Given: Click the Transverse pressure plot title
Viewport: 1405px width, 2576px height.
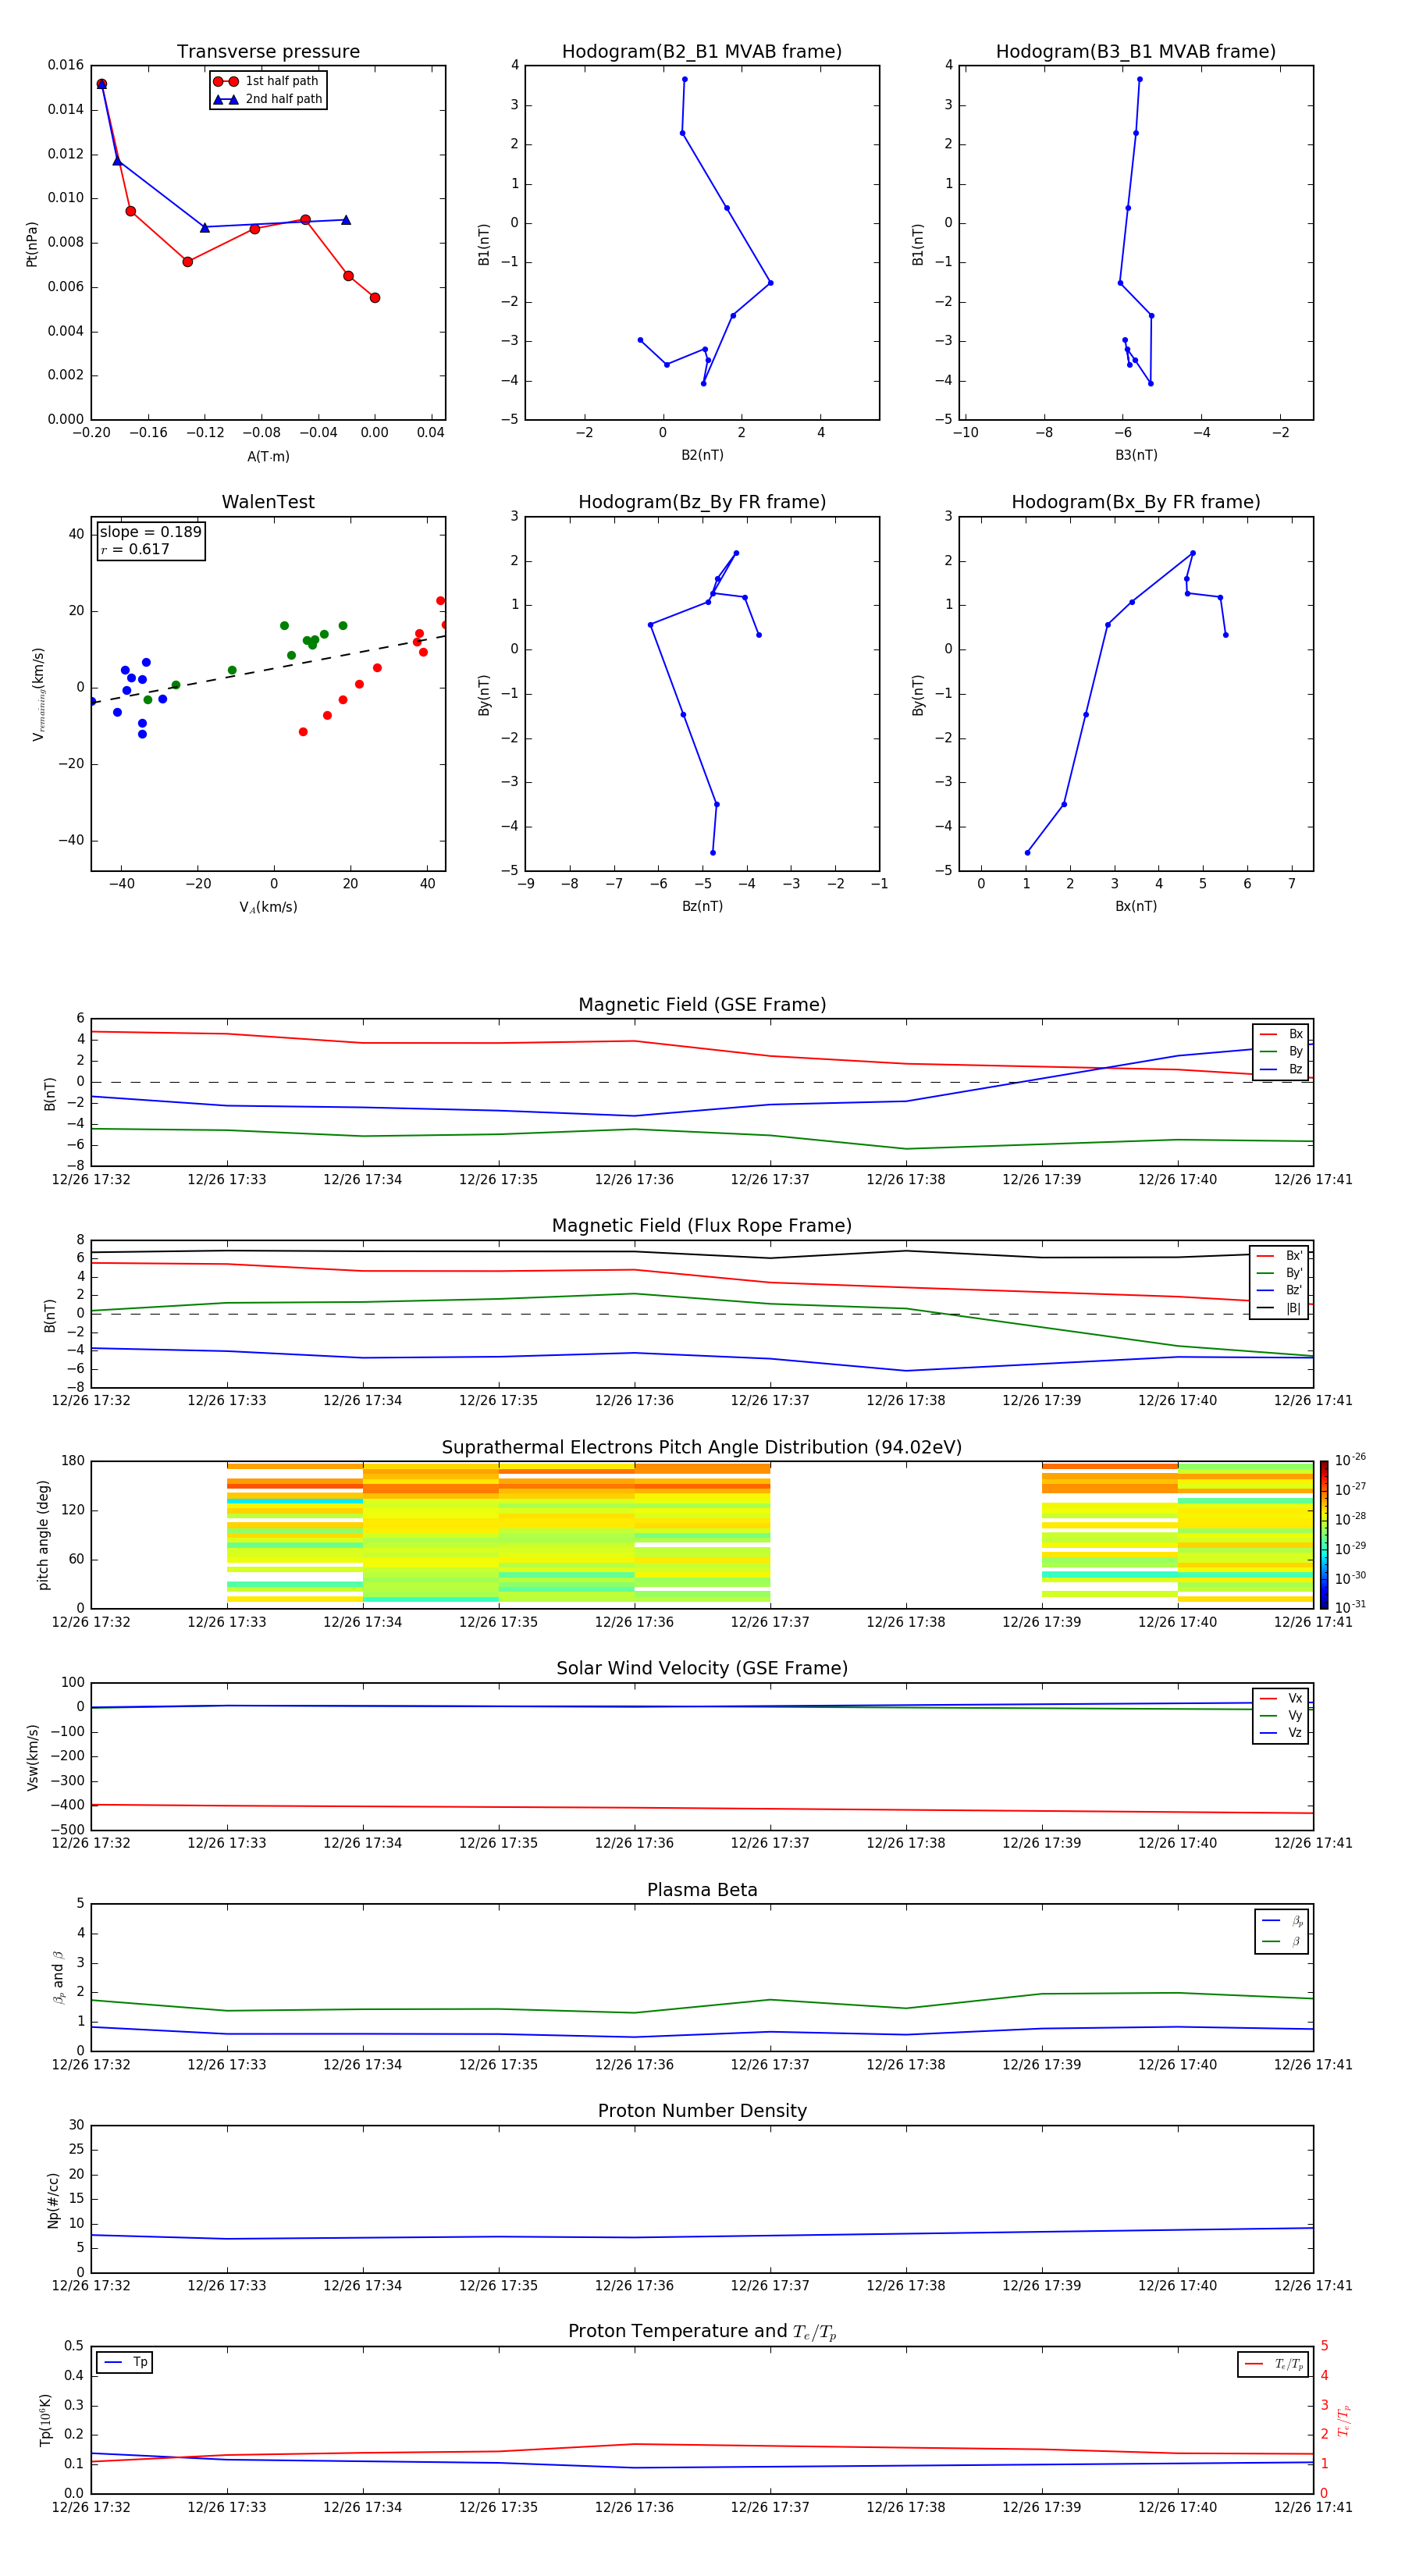Looking at the screenshot, I should tap(268, 52).
